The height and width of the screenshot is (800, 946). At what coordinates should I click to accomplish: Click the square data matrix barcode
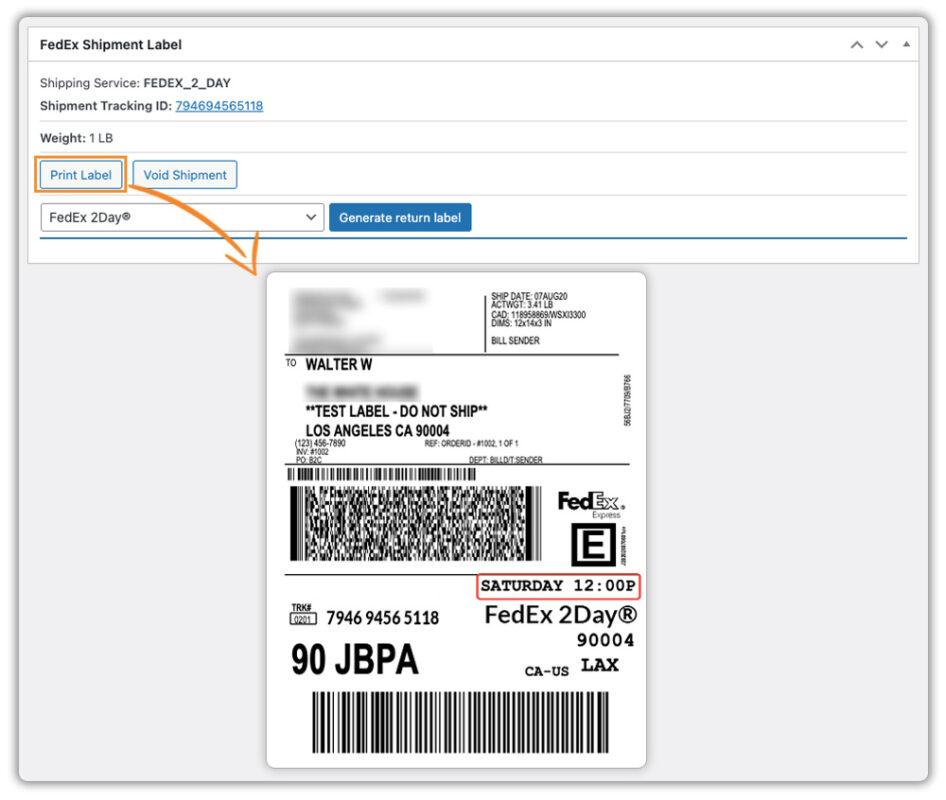tap(410, 525)
